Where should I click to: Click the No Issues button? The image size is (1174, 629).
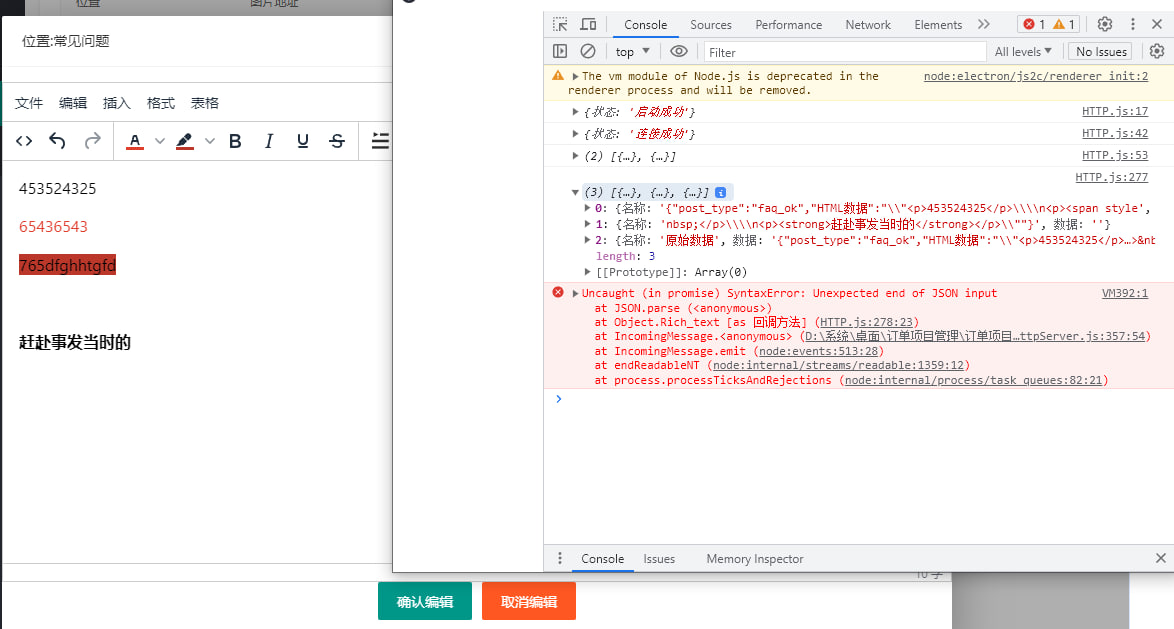pos(1101,52)
